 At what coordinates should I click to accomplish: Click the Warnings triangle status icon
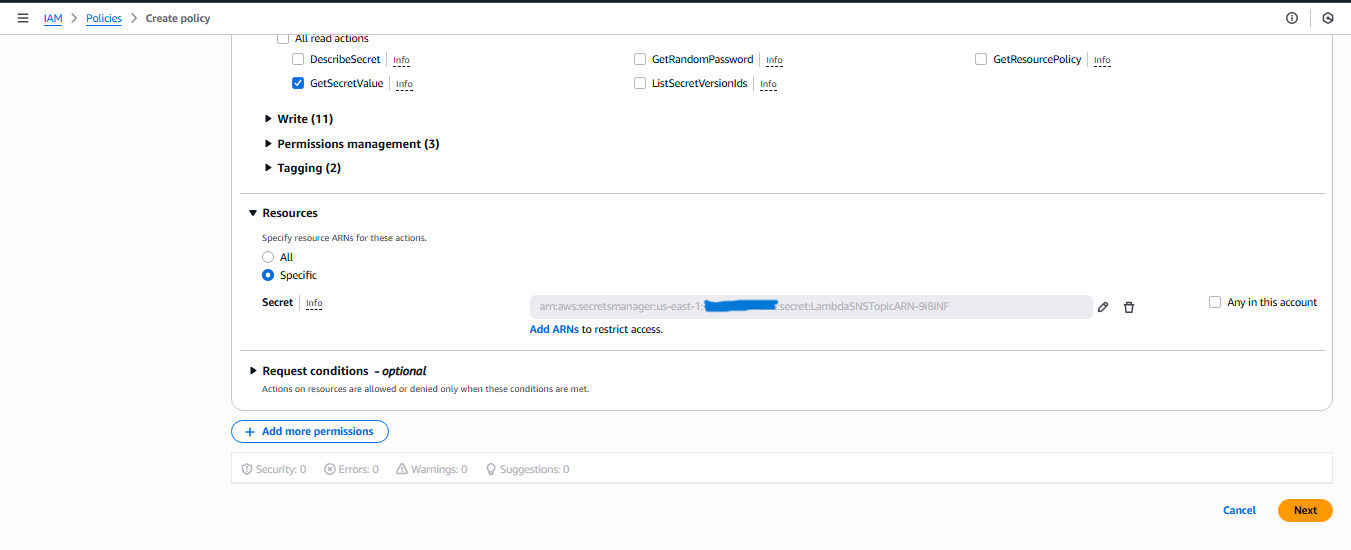(x=402, y=469)
